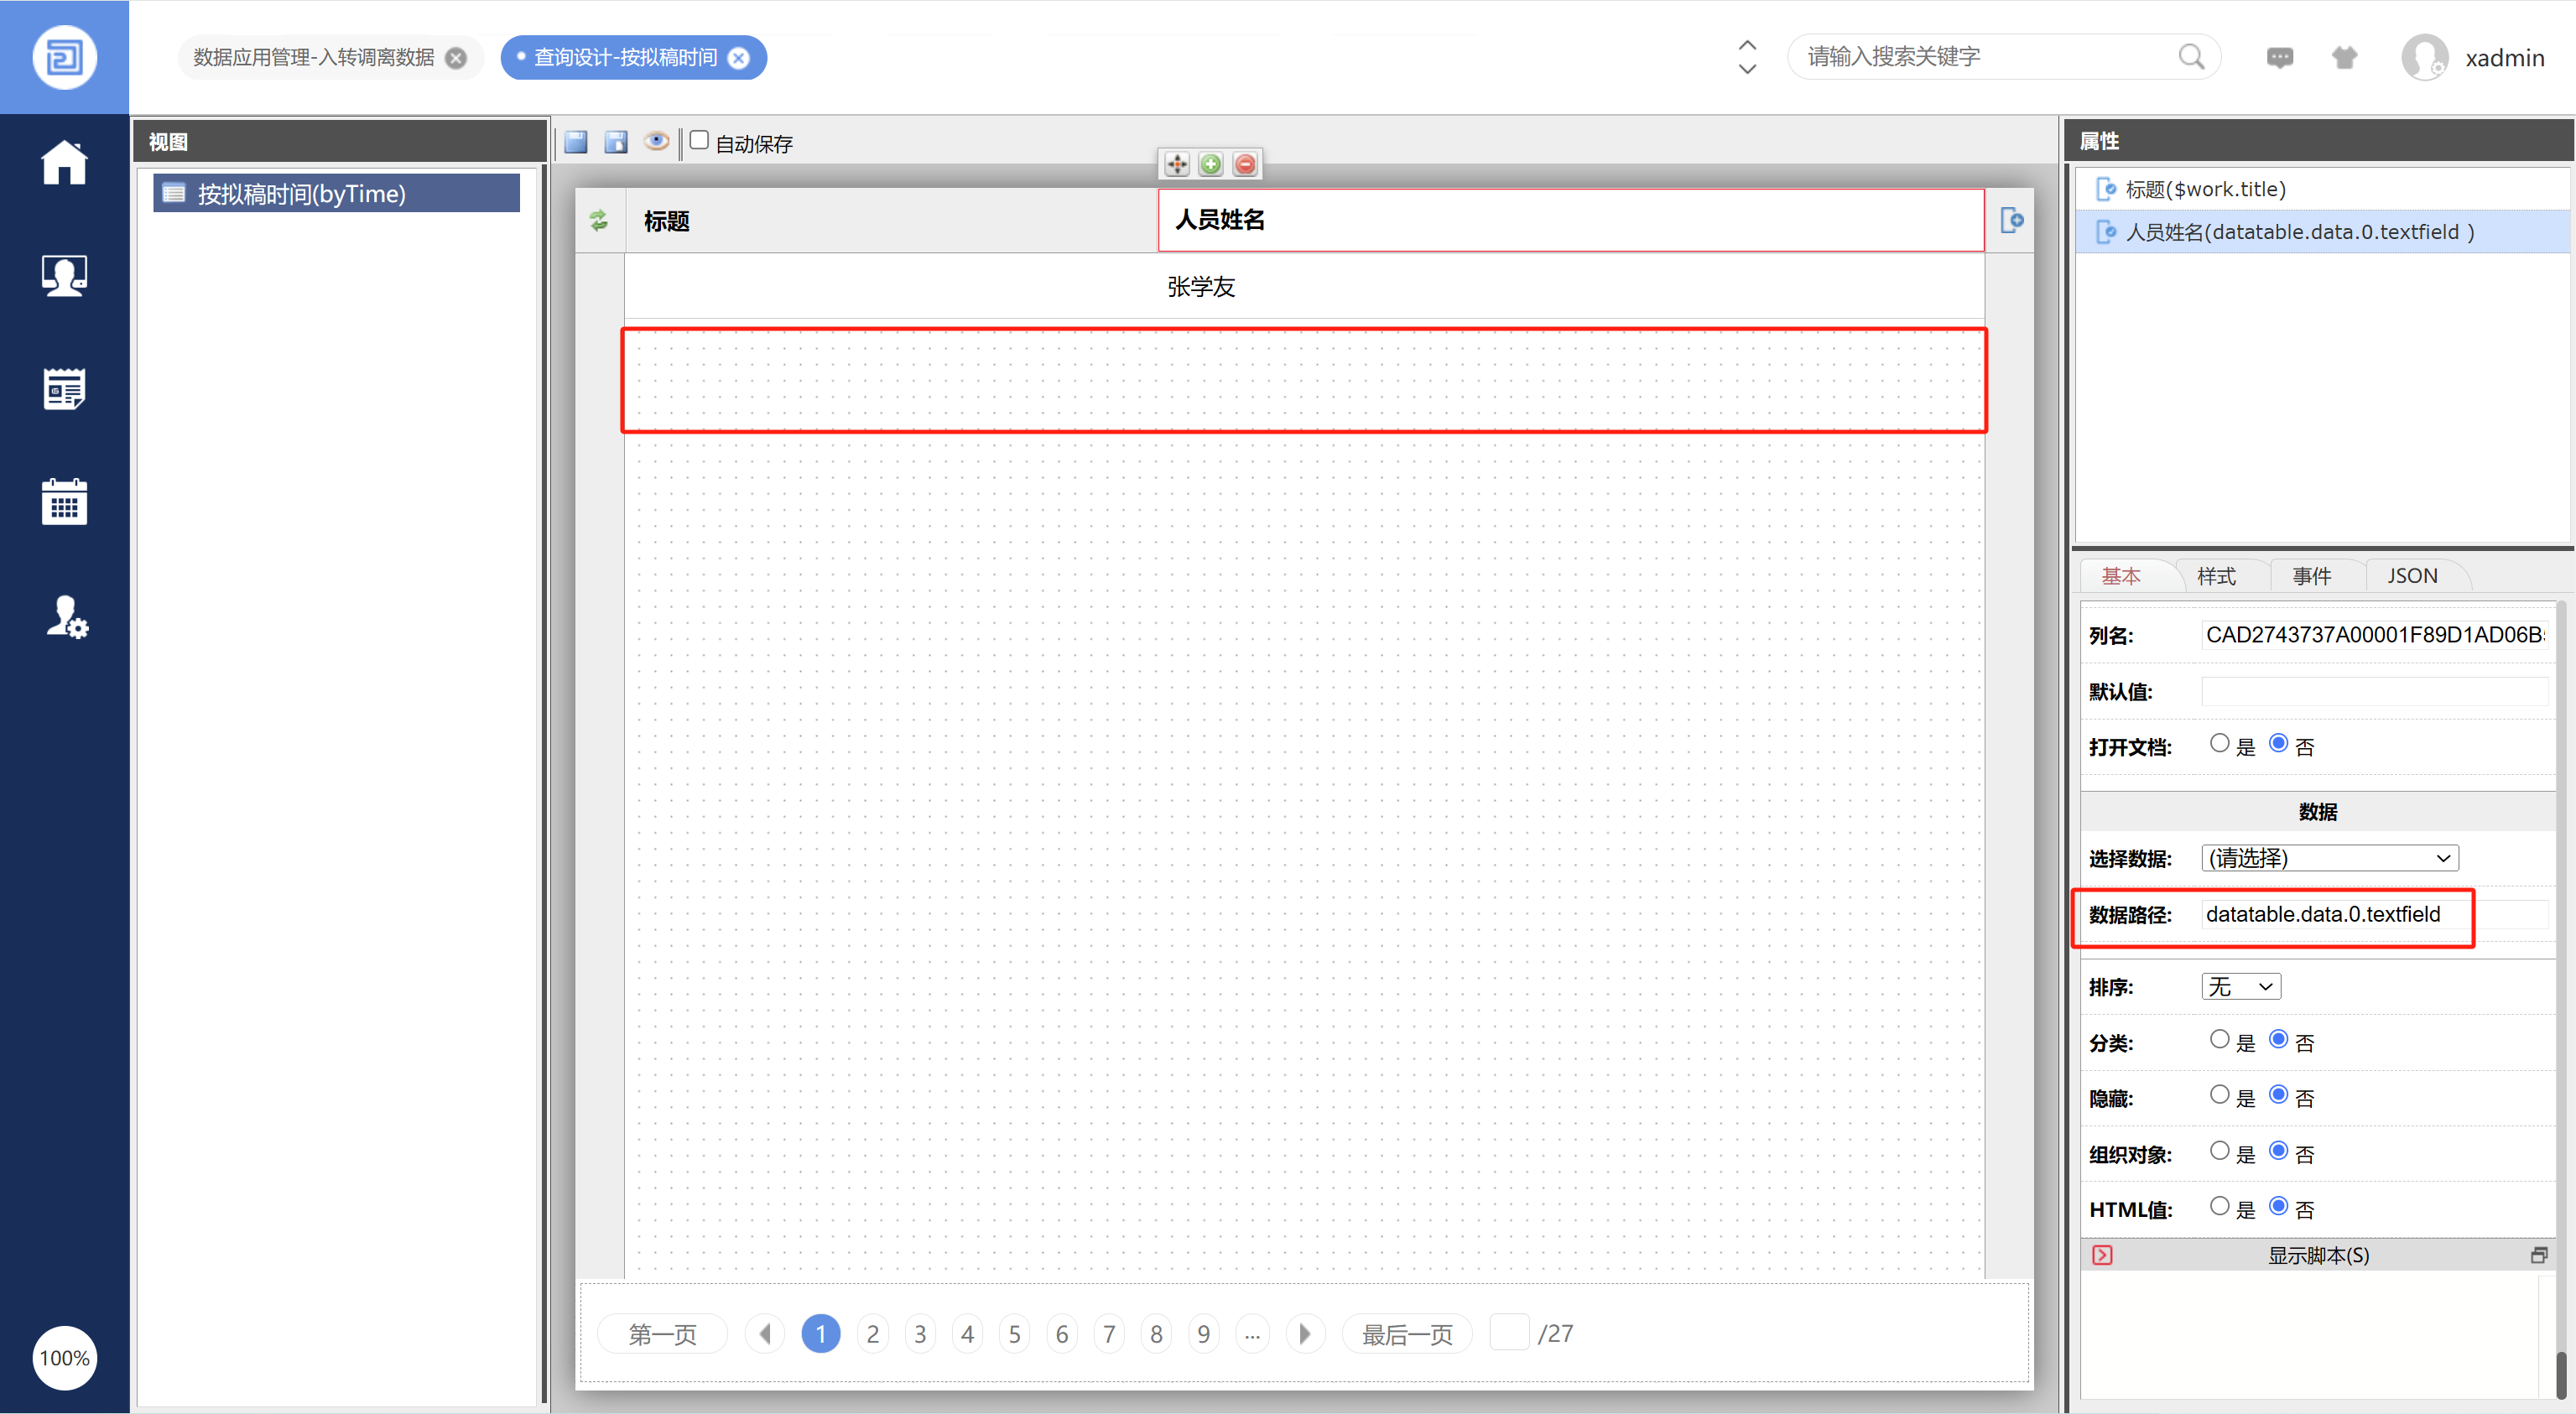Open the 选择数据 dropdown
Image resolution: width=2576 pixels, height=1414 pixels.
click(2329, 858)
